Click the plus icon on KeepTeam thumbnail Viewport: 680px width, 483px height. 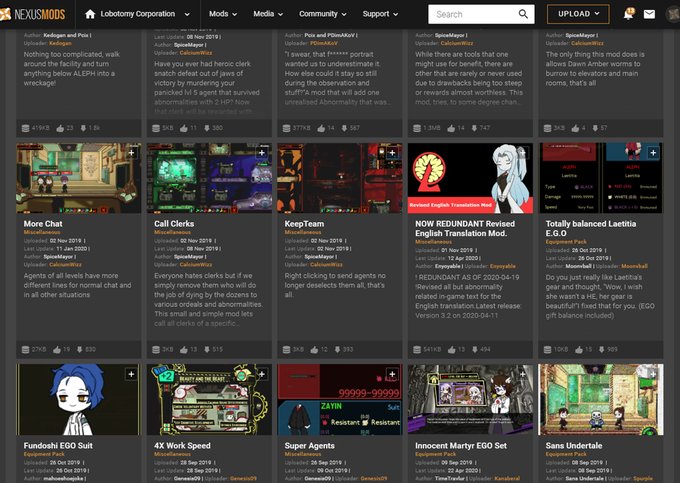392,153
